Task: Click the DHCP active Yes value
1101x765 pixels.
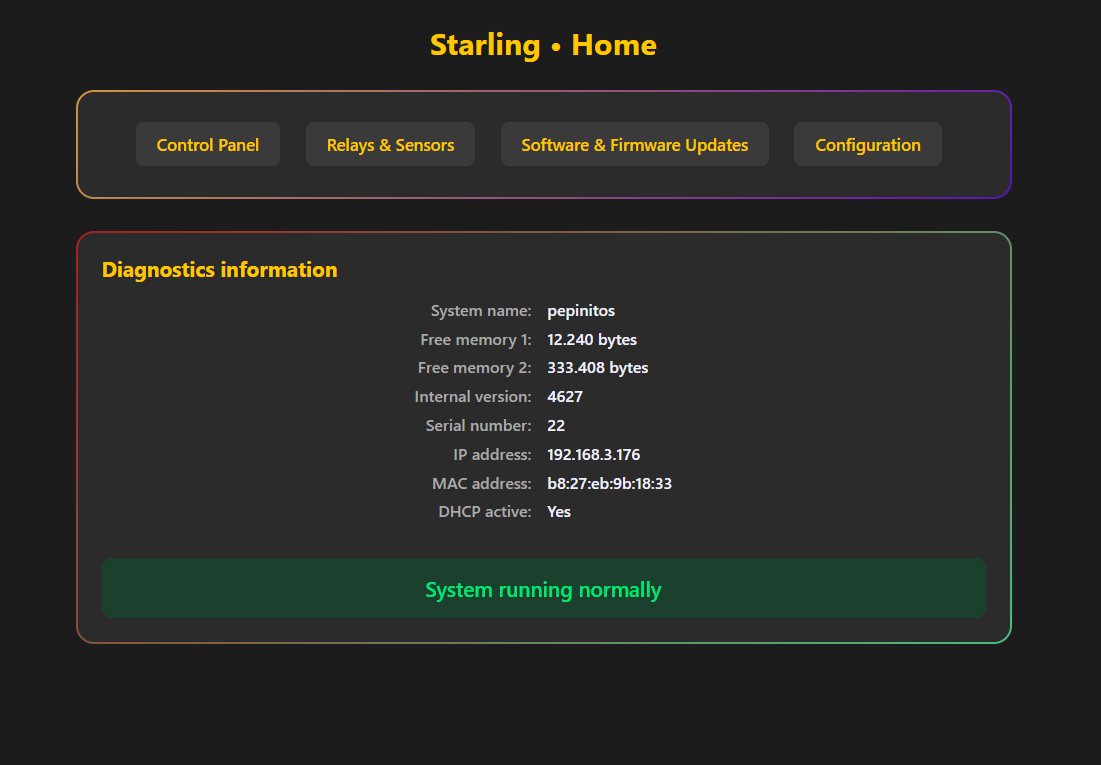Action: tap(559, 512)
